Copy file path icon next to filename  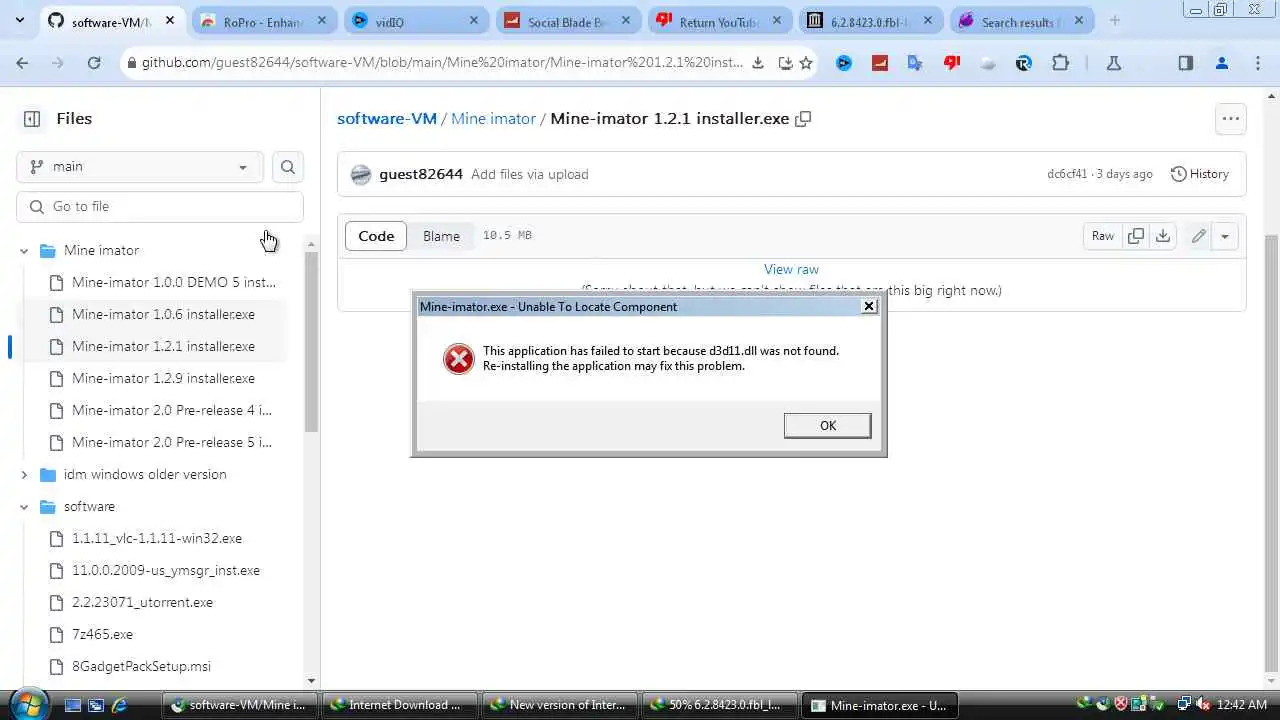coord(803,118)
